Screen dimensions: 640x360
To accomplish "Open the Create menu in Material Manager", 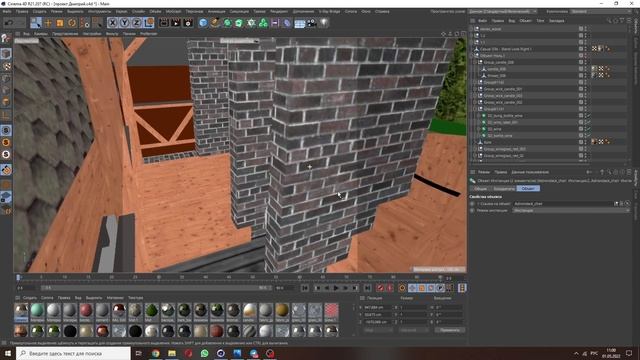I will point(30,298).
